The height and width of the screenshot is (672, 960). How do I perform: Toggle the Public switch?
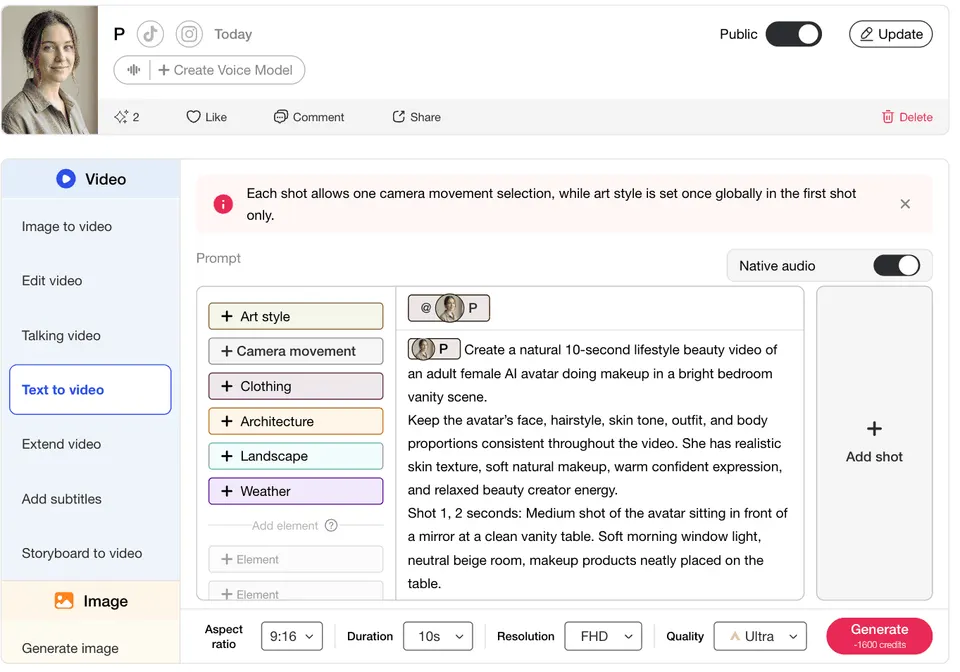[793, 34]
